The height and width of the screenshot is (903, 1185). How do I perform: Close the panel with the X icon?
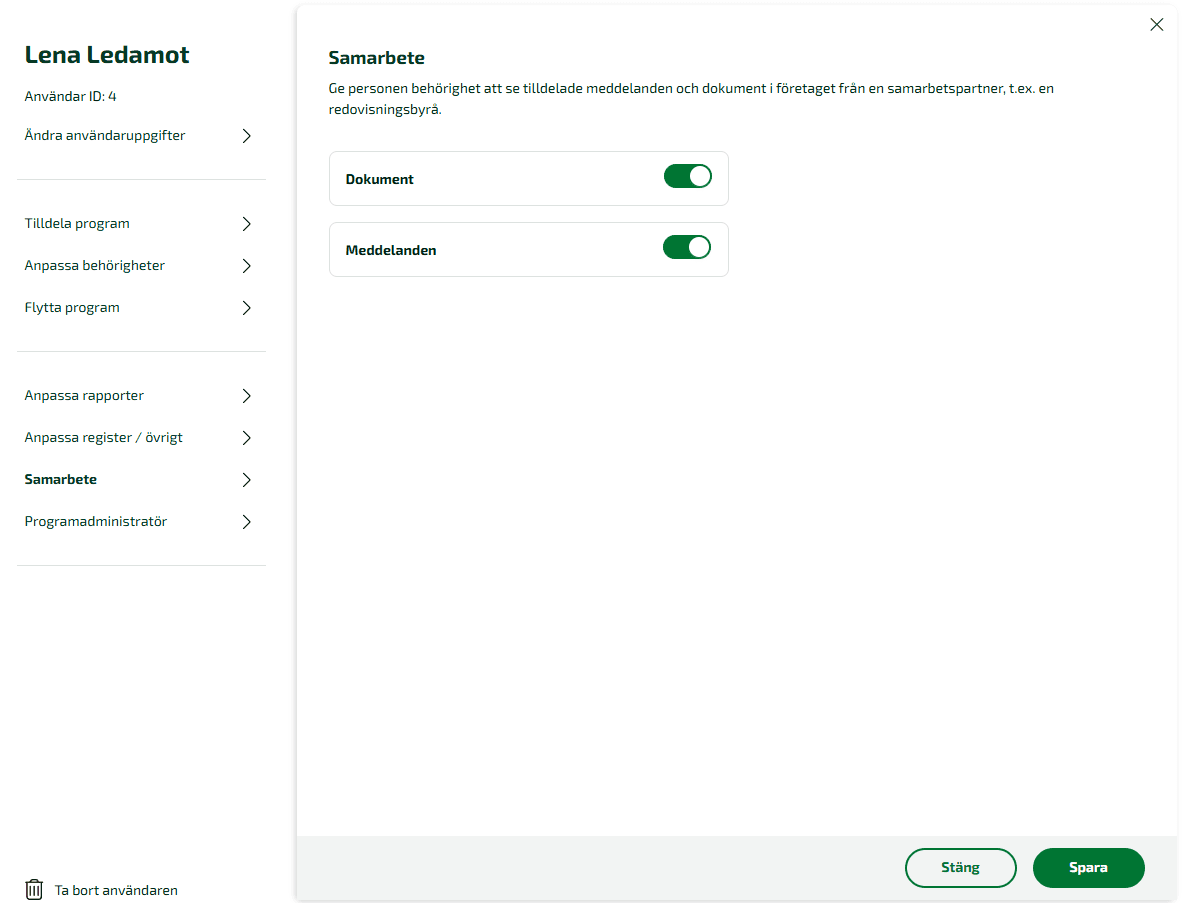point(1156,25)
